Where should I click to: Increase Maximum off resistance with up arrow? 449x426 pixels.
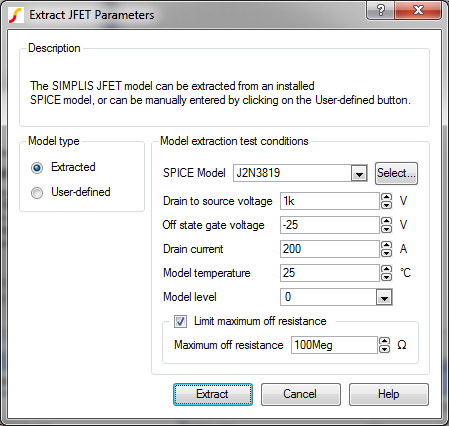click(384, 341)
